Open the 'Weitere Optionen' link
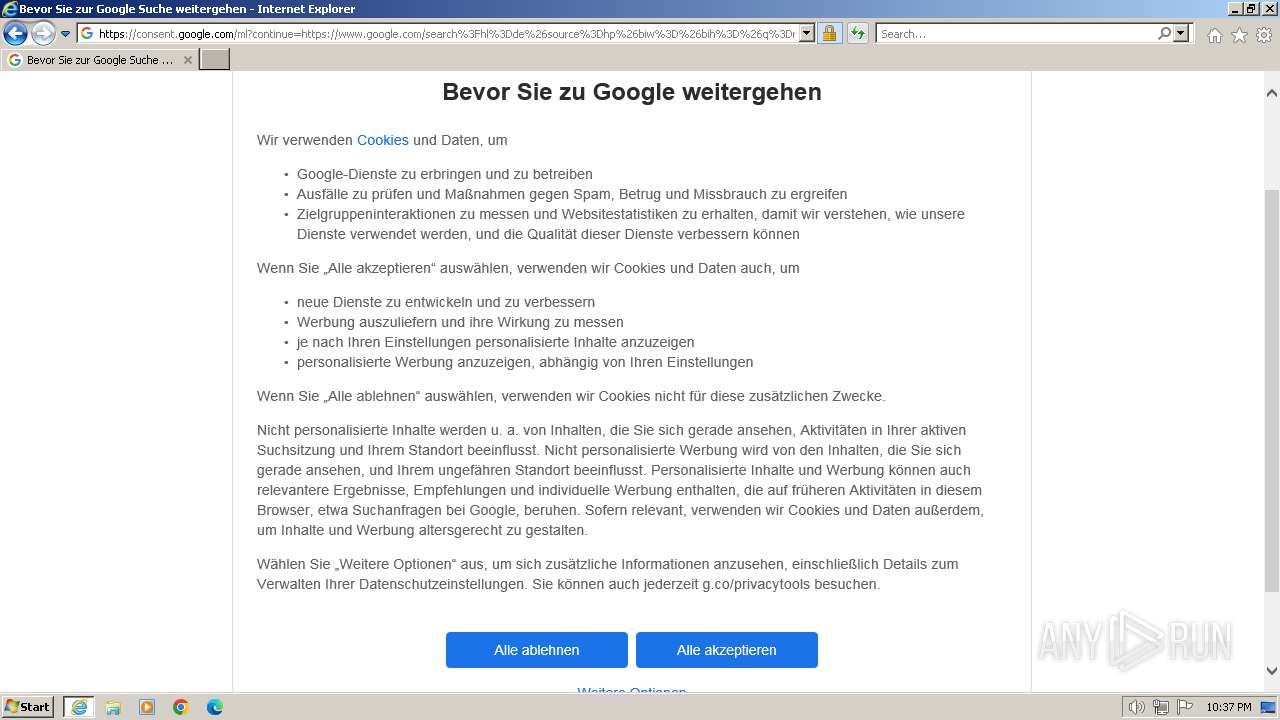Screen dimensions: 1280x720 pos(631,690)
